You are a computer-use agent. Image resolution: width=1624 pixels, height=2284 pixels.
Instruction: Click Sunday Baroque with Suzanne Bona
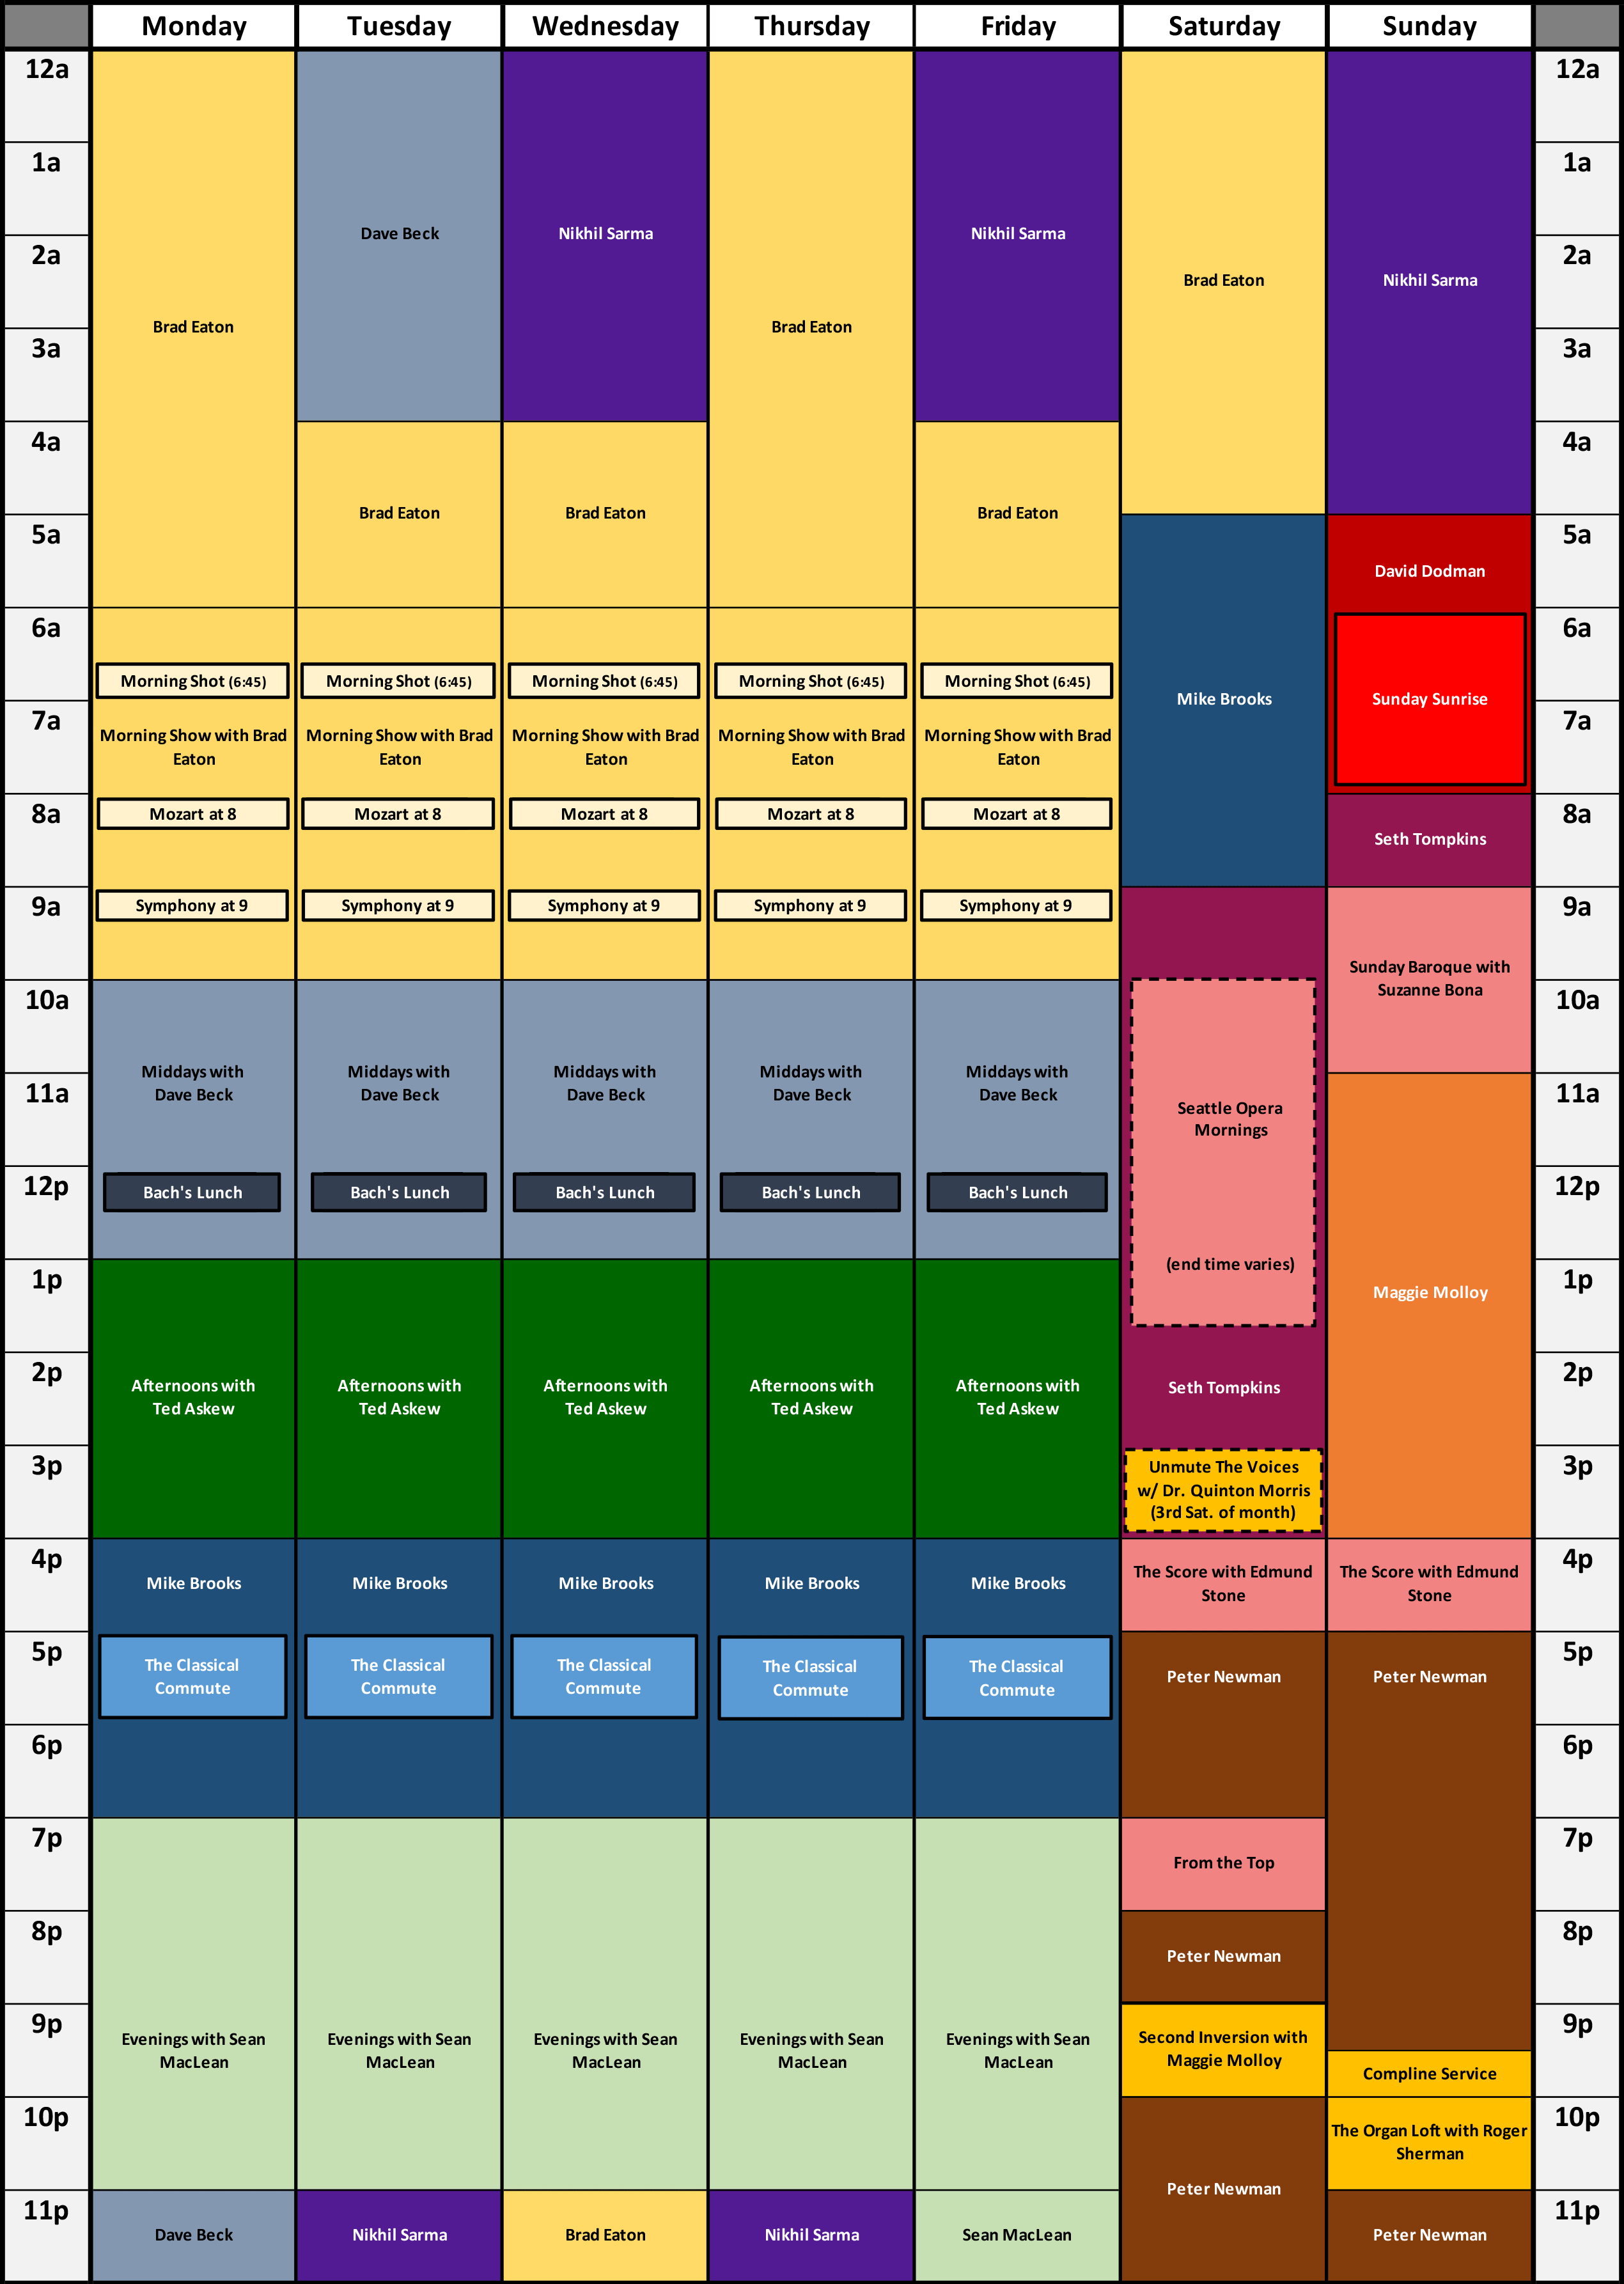coord(1430,979)
